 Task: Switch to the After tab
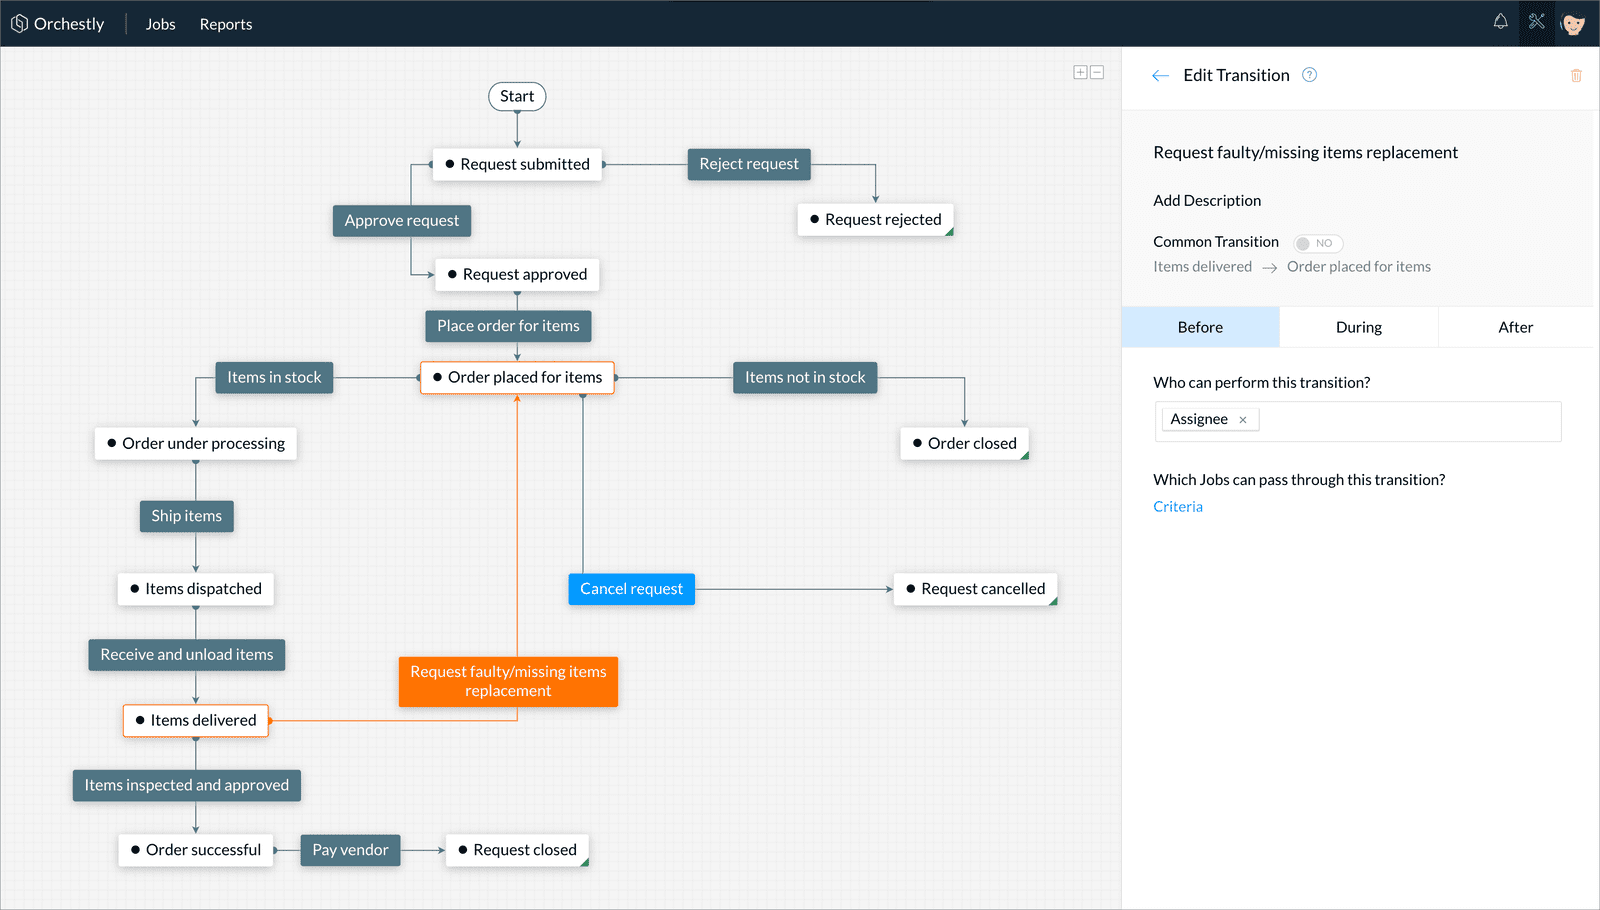coord(1515,327)
